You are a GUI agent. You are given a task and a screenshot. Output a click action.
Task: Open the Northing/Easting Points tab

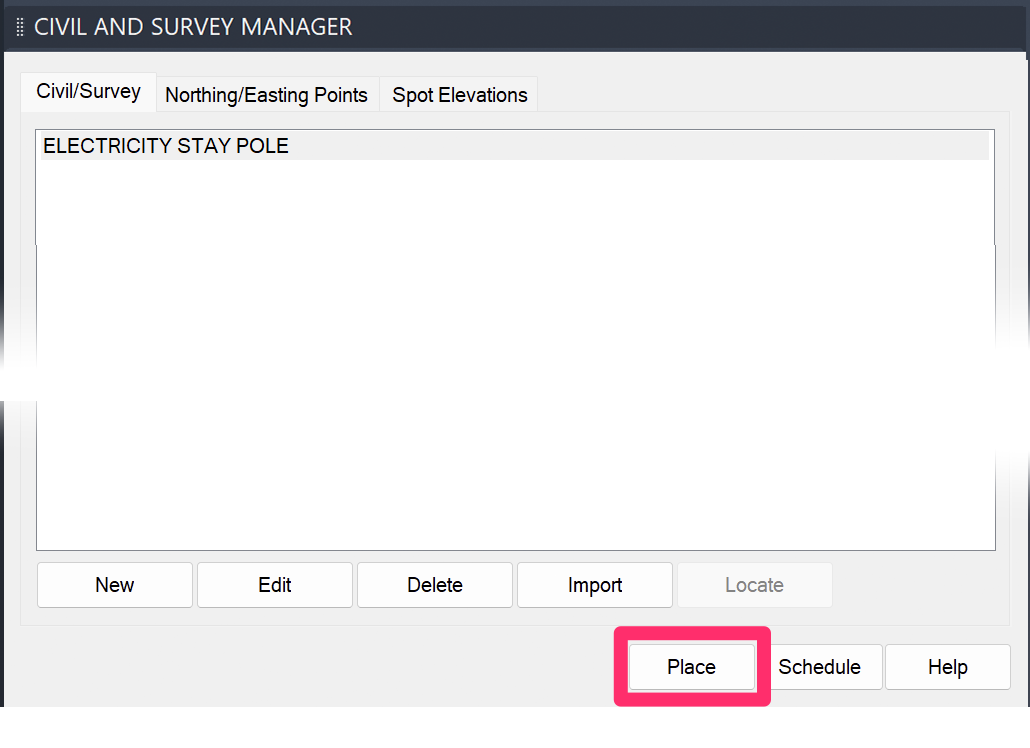click(x=266, y=95)
